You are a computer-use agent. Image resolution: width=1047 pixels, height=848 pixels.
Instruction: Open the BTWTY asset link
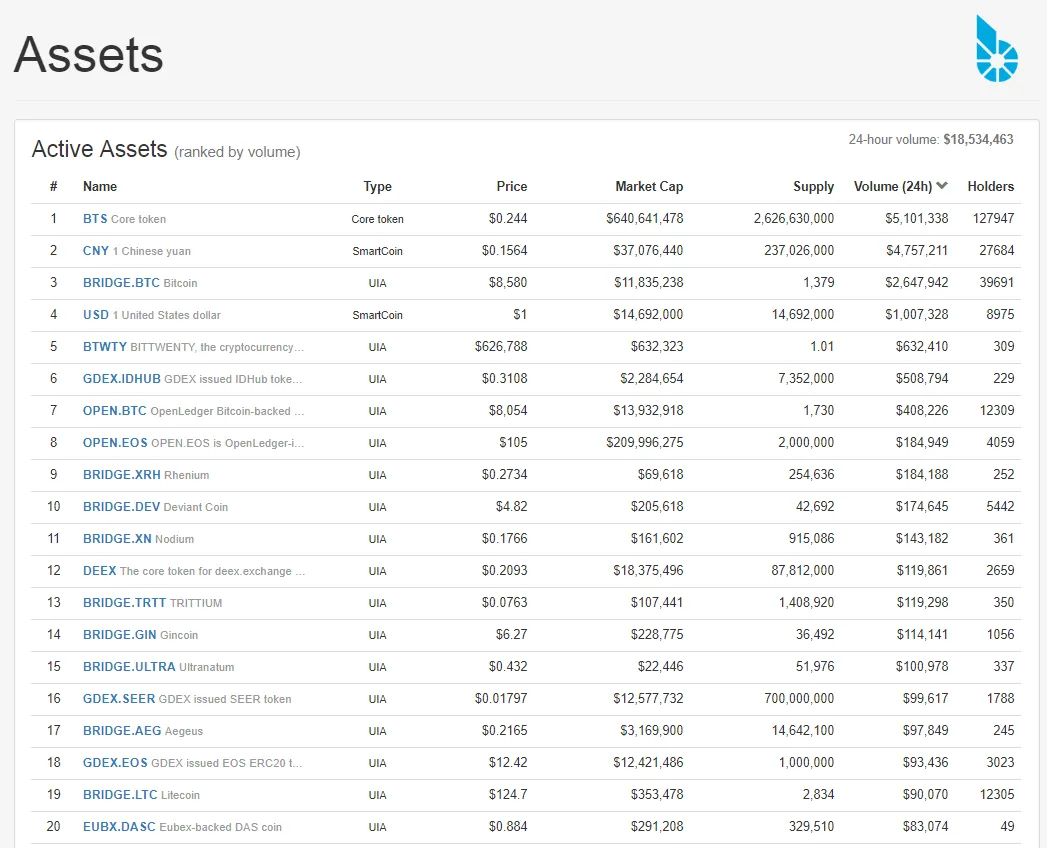point(105,347)
